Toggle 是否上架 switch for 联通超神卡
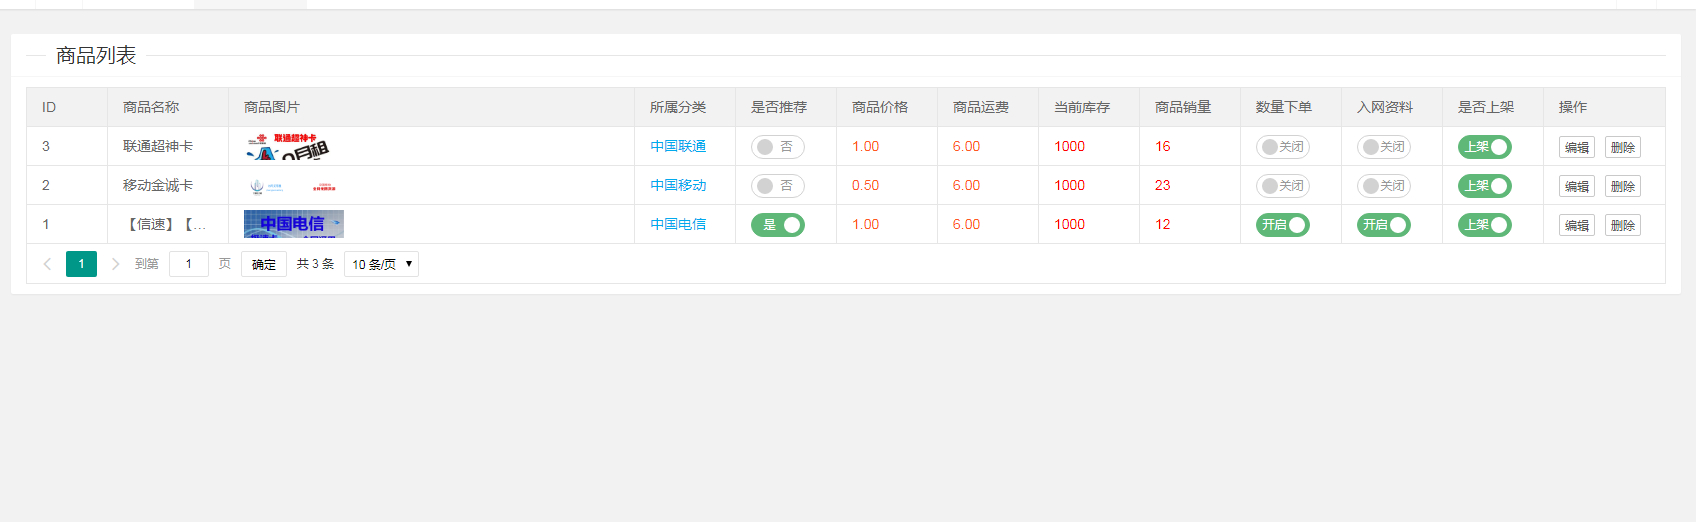Image resolution: width=1696 pixels, height=522 pixels. pos(1484,147)
